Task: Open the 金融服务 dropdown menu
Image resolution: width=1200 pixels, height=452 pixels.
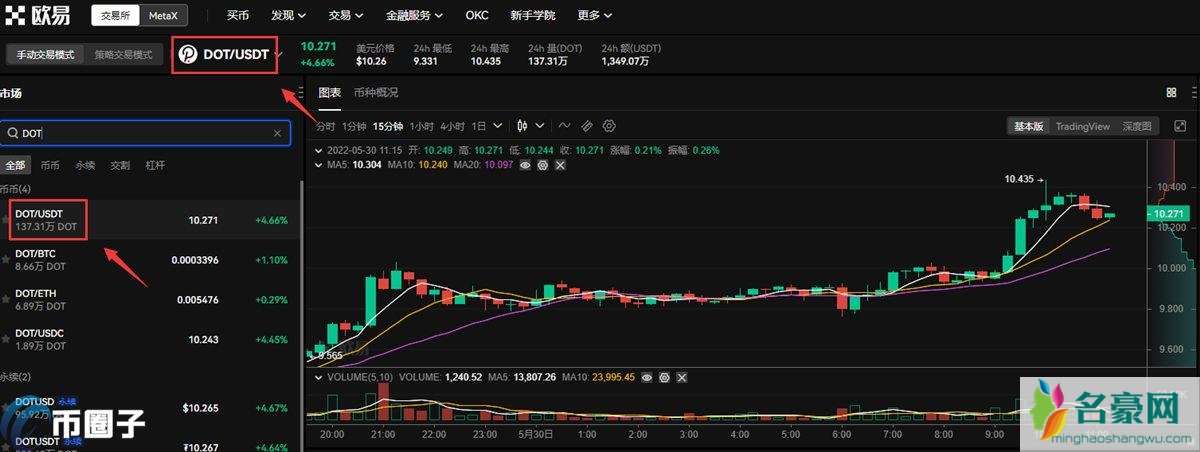Action: 415,16
